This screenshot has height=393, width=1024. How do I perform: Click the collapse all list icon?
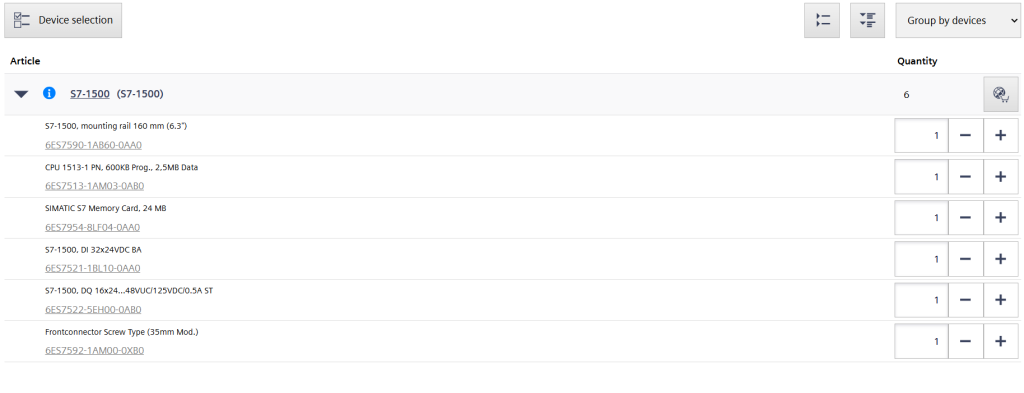click(822, 20)
